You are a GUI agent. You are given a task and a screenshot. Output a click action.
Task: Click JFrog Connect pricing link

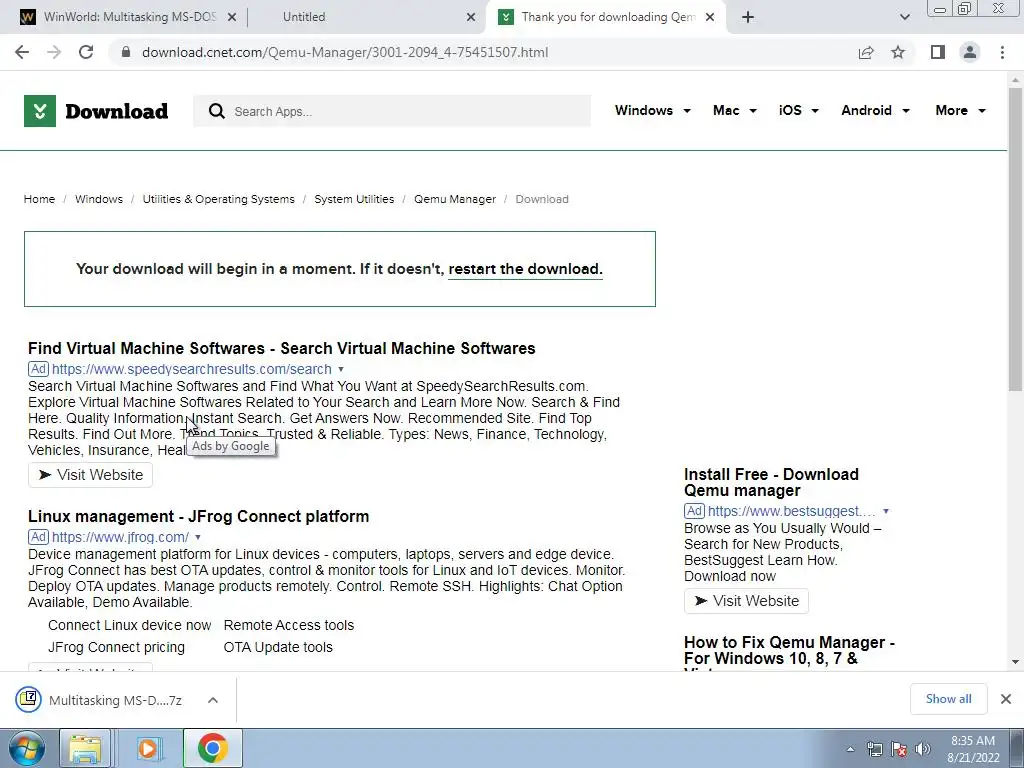click(116, 647)
